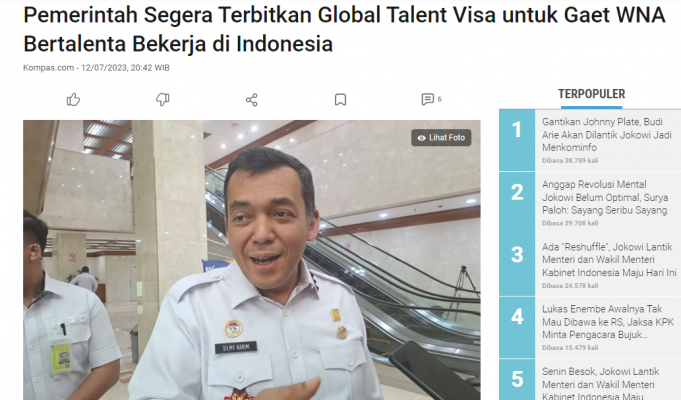Open the share icon options
The width and height of the screenshot is (681, 400).
tap(251, 100)
